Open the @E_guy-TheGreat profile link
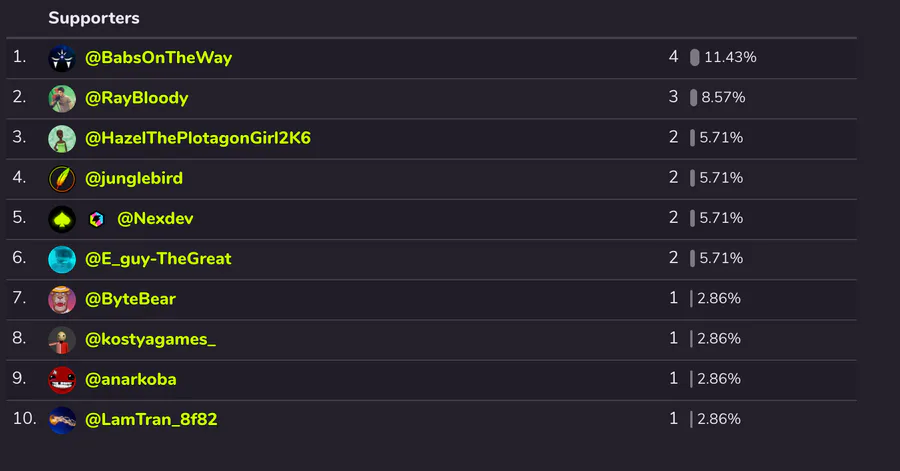 [x=158, y=259]
